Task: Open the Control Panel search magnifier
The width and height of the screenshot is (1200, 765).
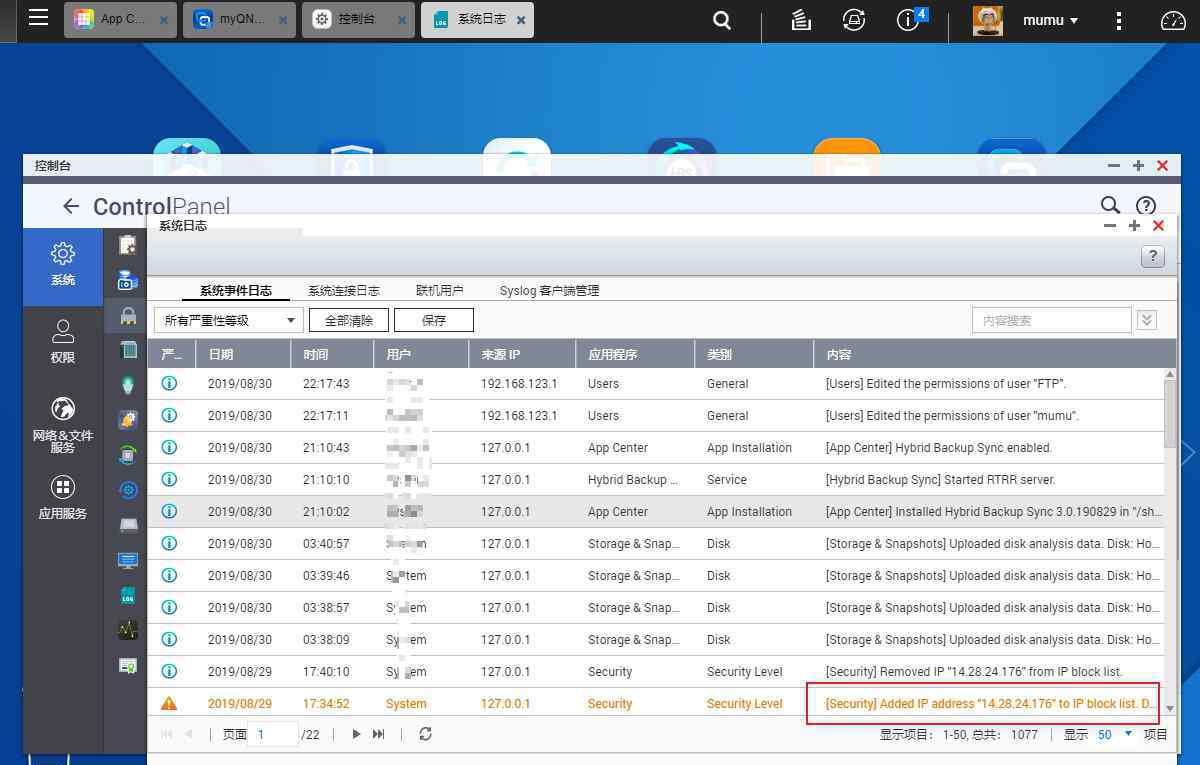Action: (x=1110, y=204)
